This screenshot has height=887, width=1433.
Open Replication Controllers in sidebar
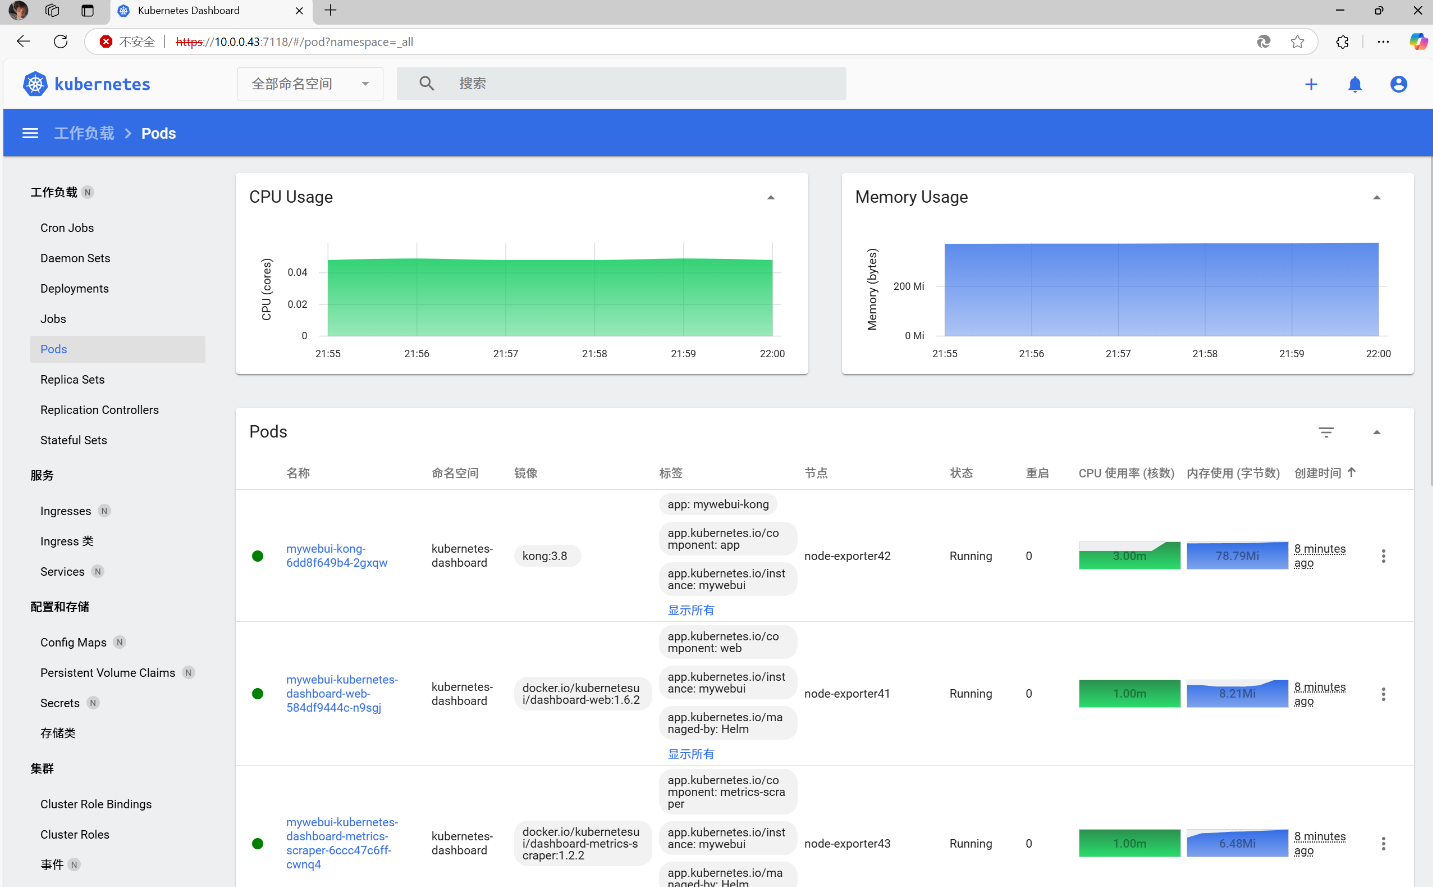point(99,410)
